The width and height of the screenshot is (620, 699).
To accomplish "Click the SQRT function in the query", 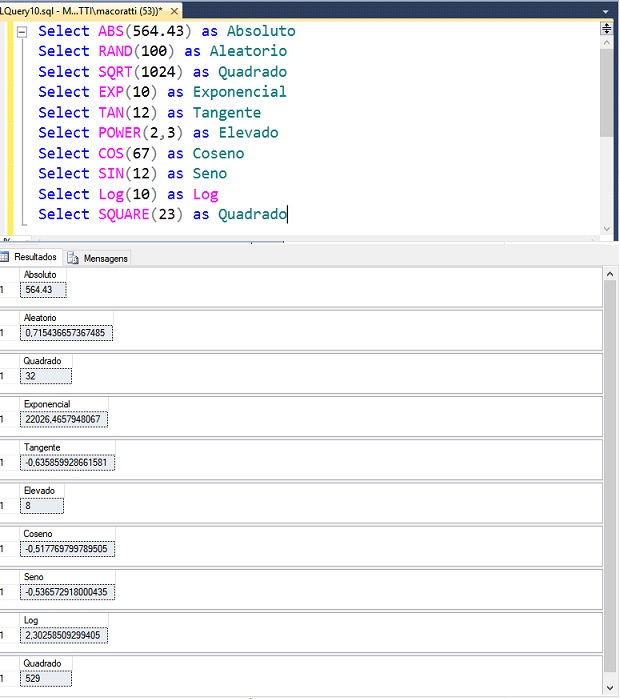I will click(x=115, y=72).
